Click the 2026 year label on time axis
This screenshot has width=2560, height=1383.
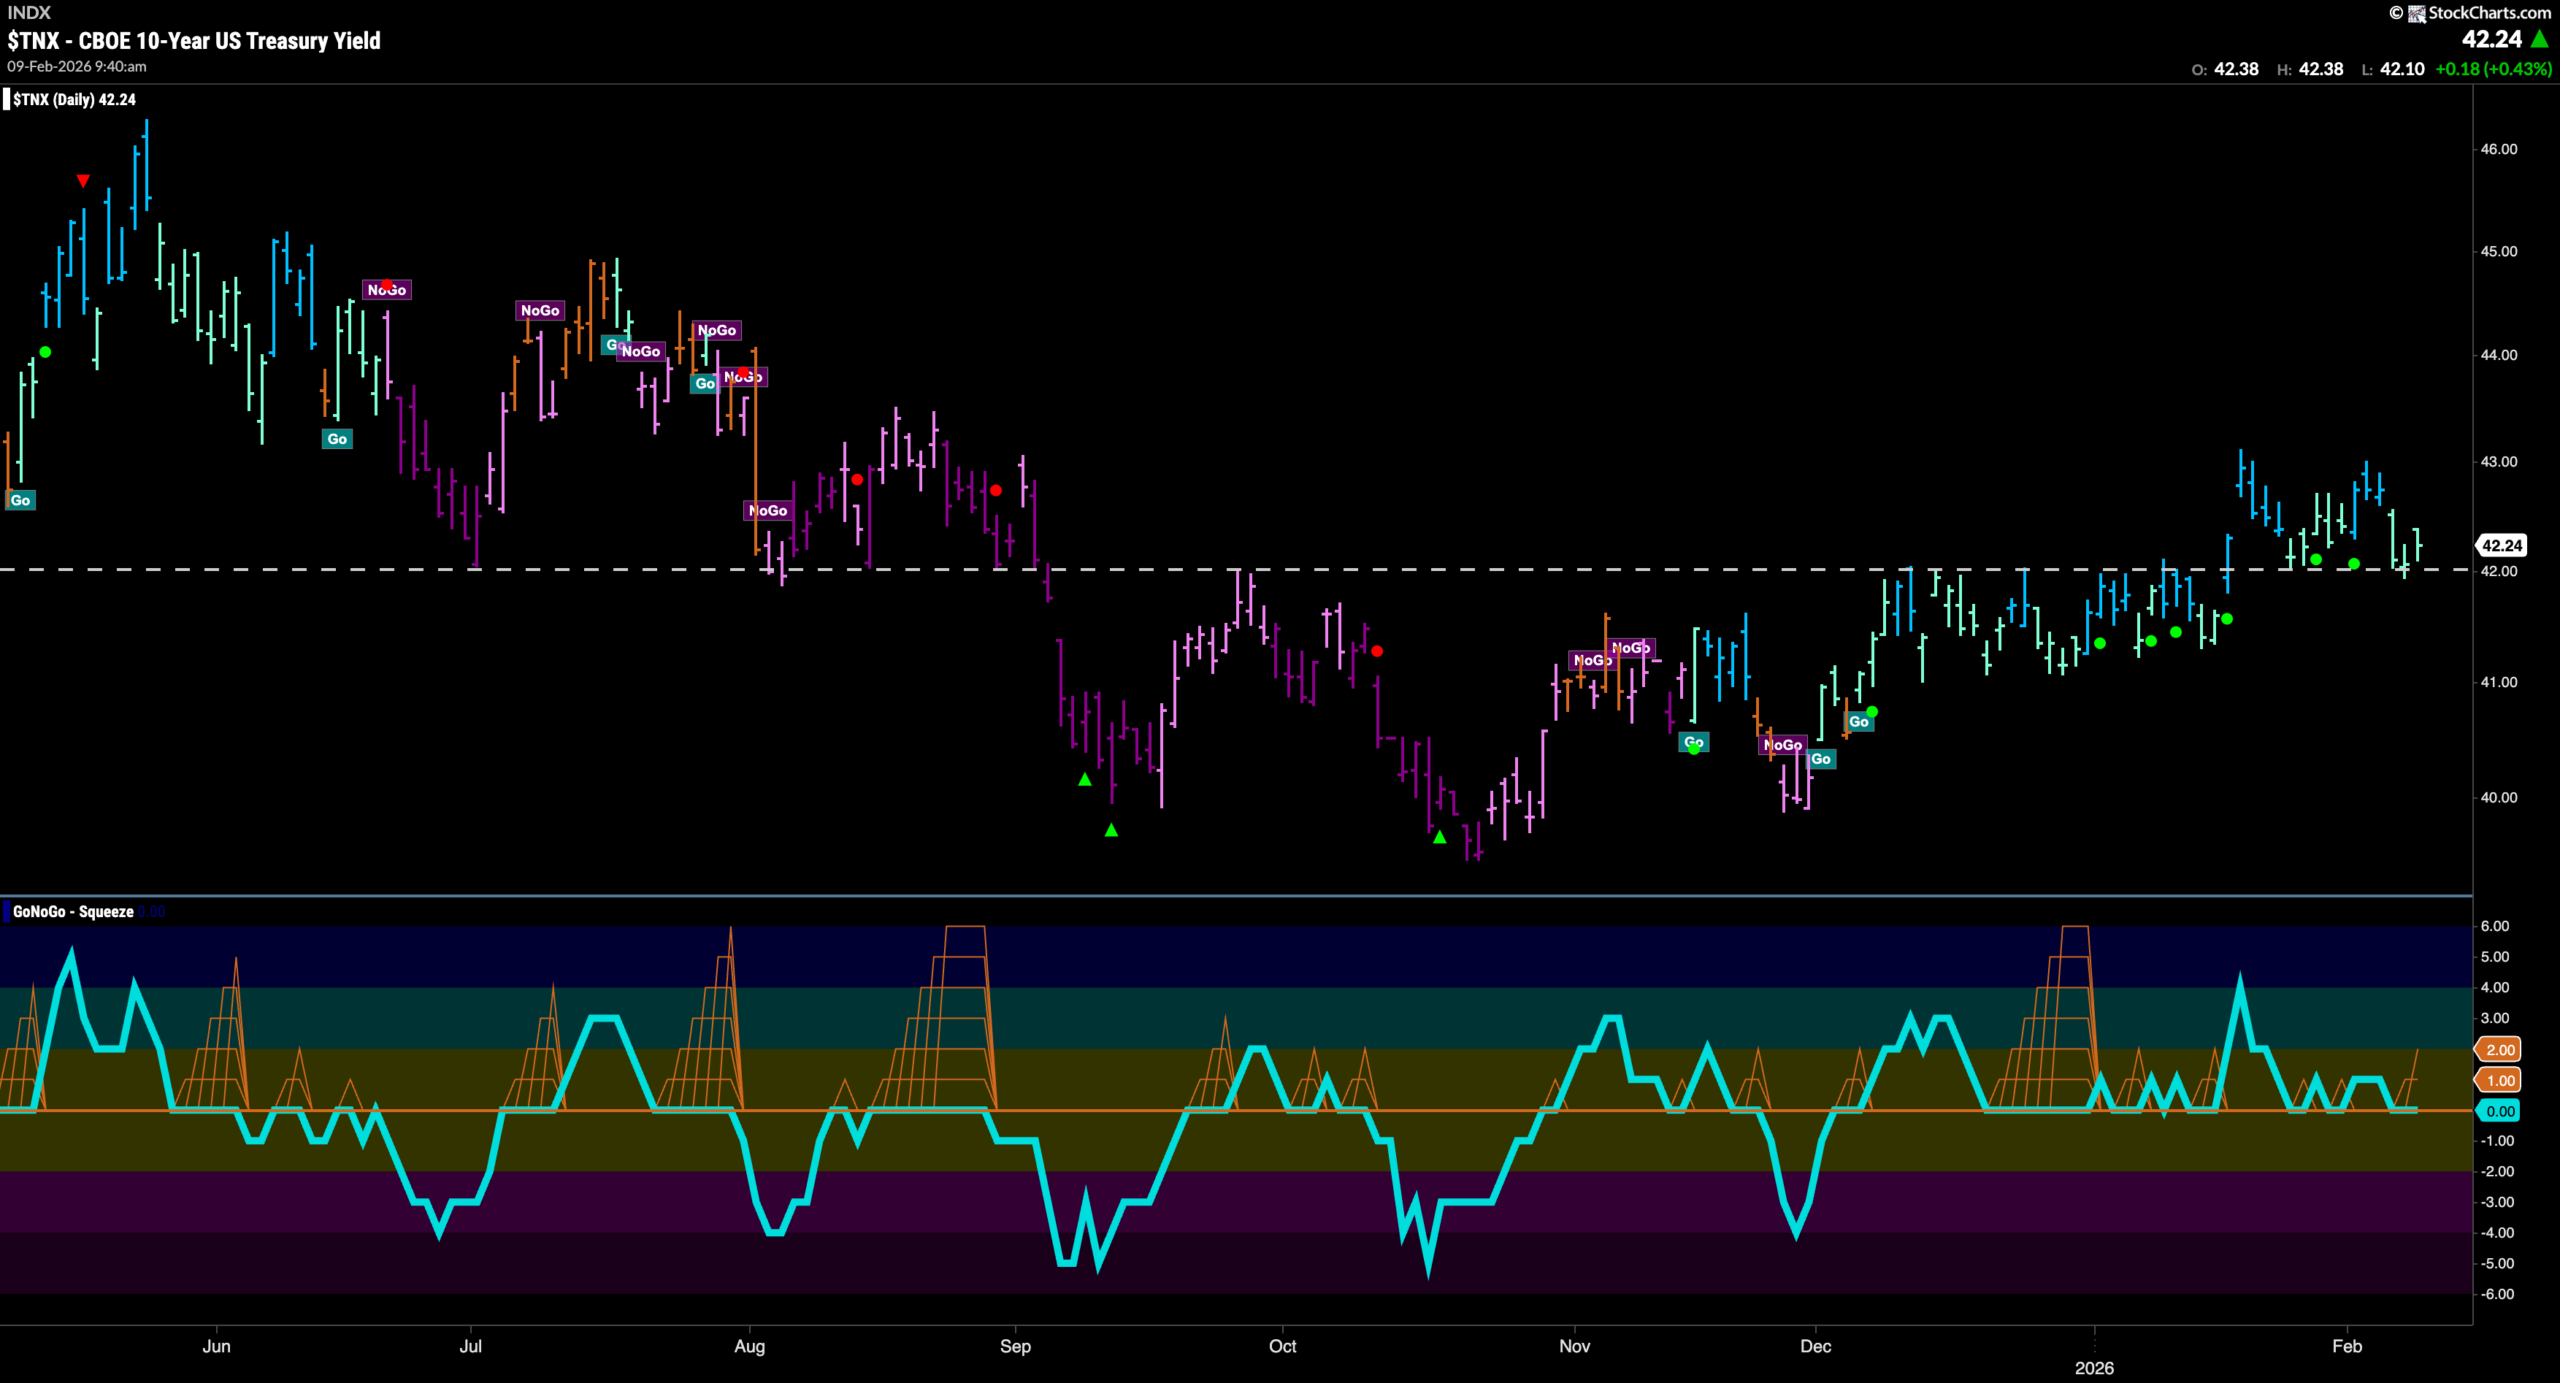tap(2094, 1368)
